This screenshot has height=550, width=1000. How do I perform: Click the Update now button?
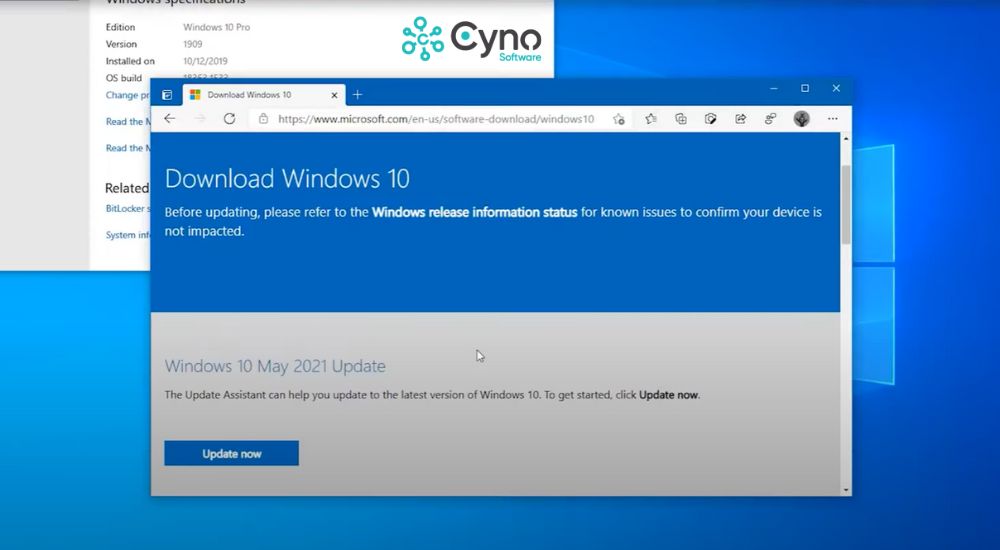coord(232,453)
